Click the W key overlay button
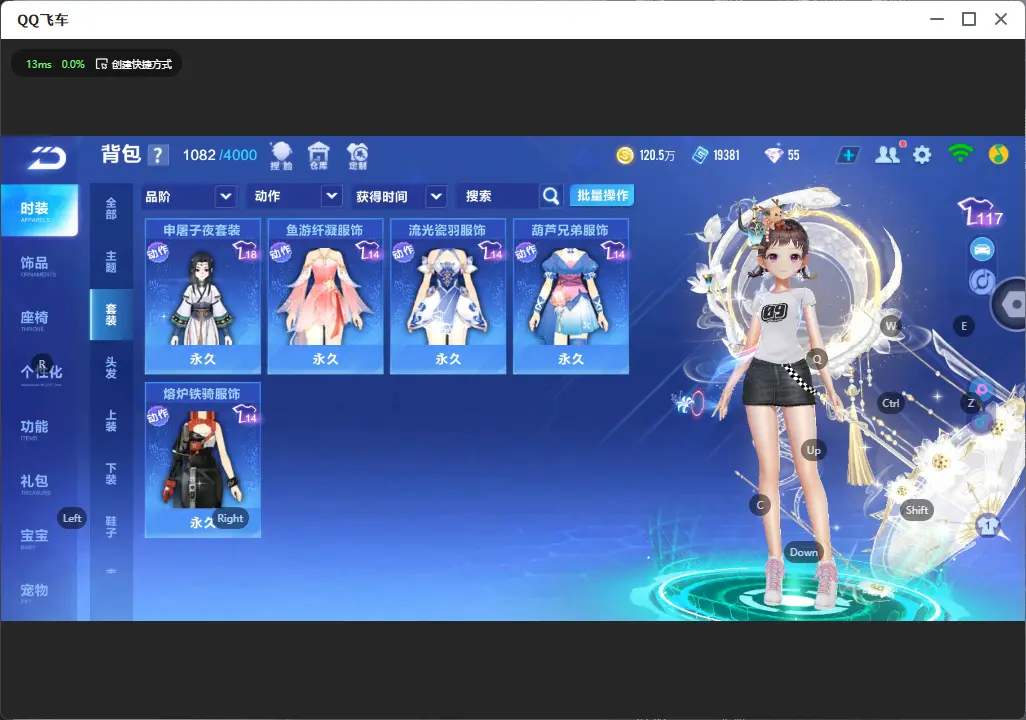The height and width of the screenshot is (720, 1026). click(x=891, y=326)
